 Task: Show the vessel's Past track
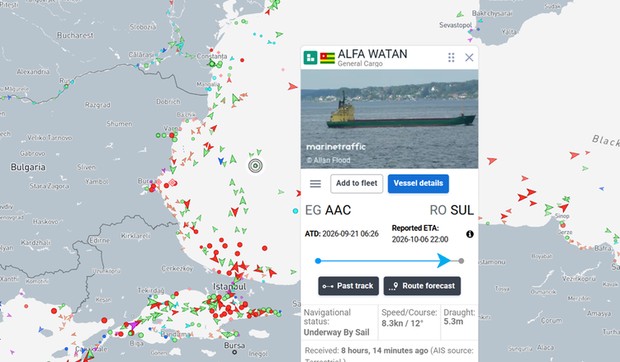pyautogui.click(x=348, y=286)
